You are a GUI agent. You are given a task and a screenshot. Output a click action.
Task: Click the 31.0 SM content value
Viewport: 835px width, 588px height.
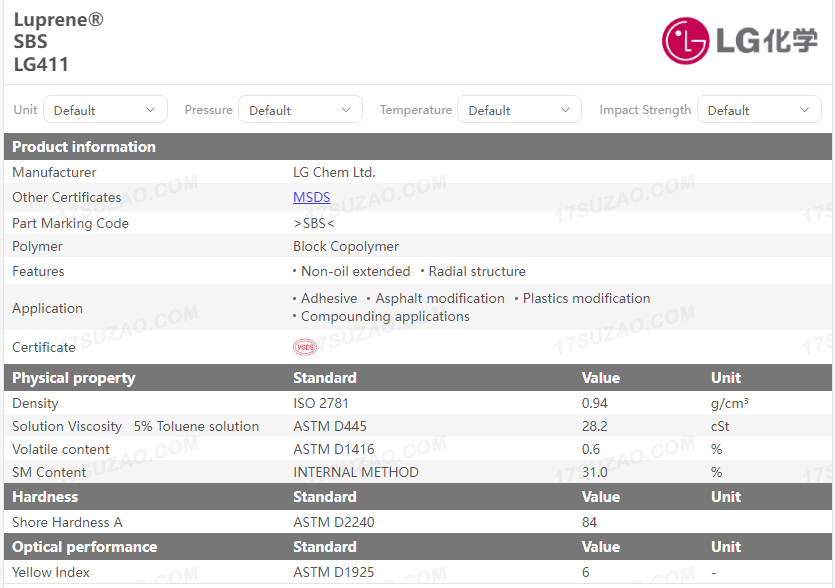tap(594, 472)
